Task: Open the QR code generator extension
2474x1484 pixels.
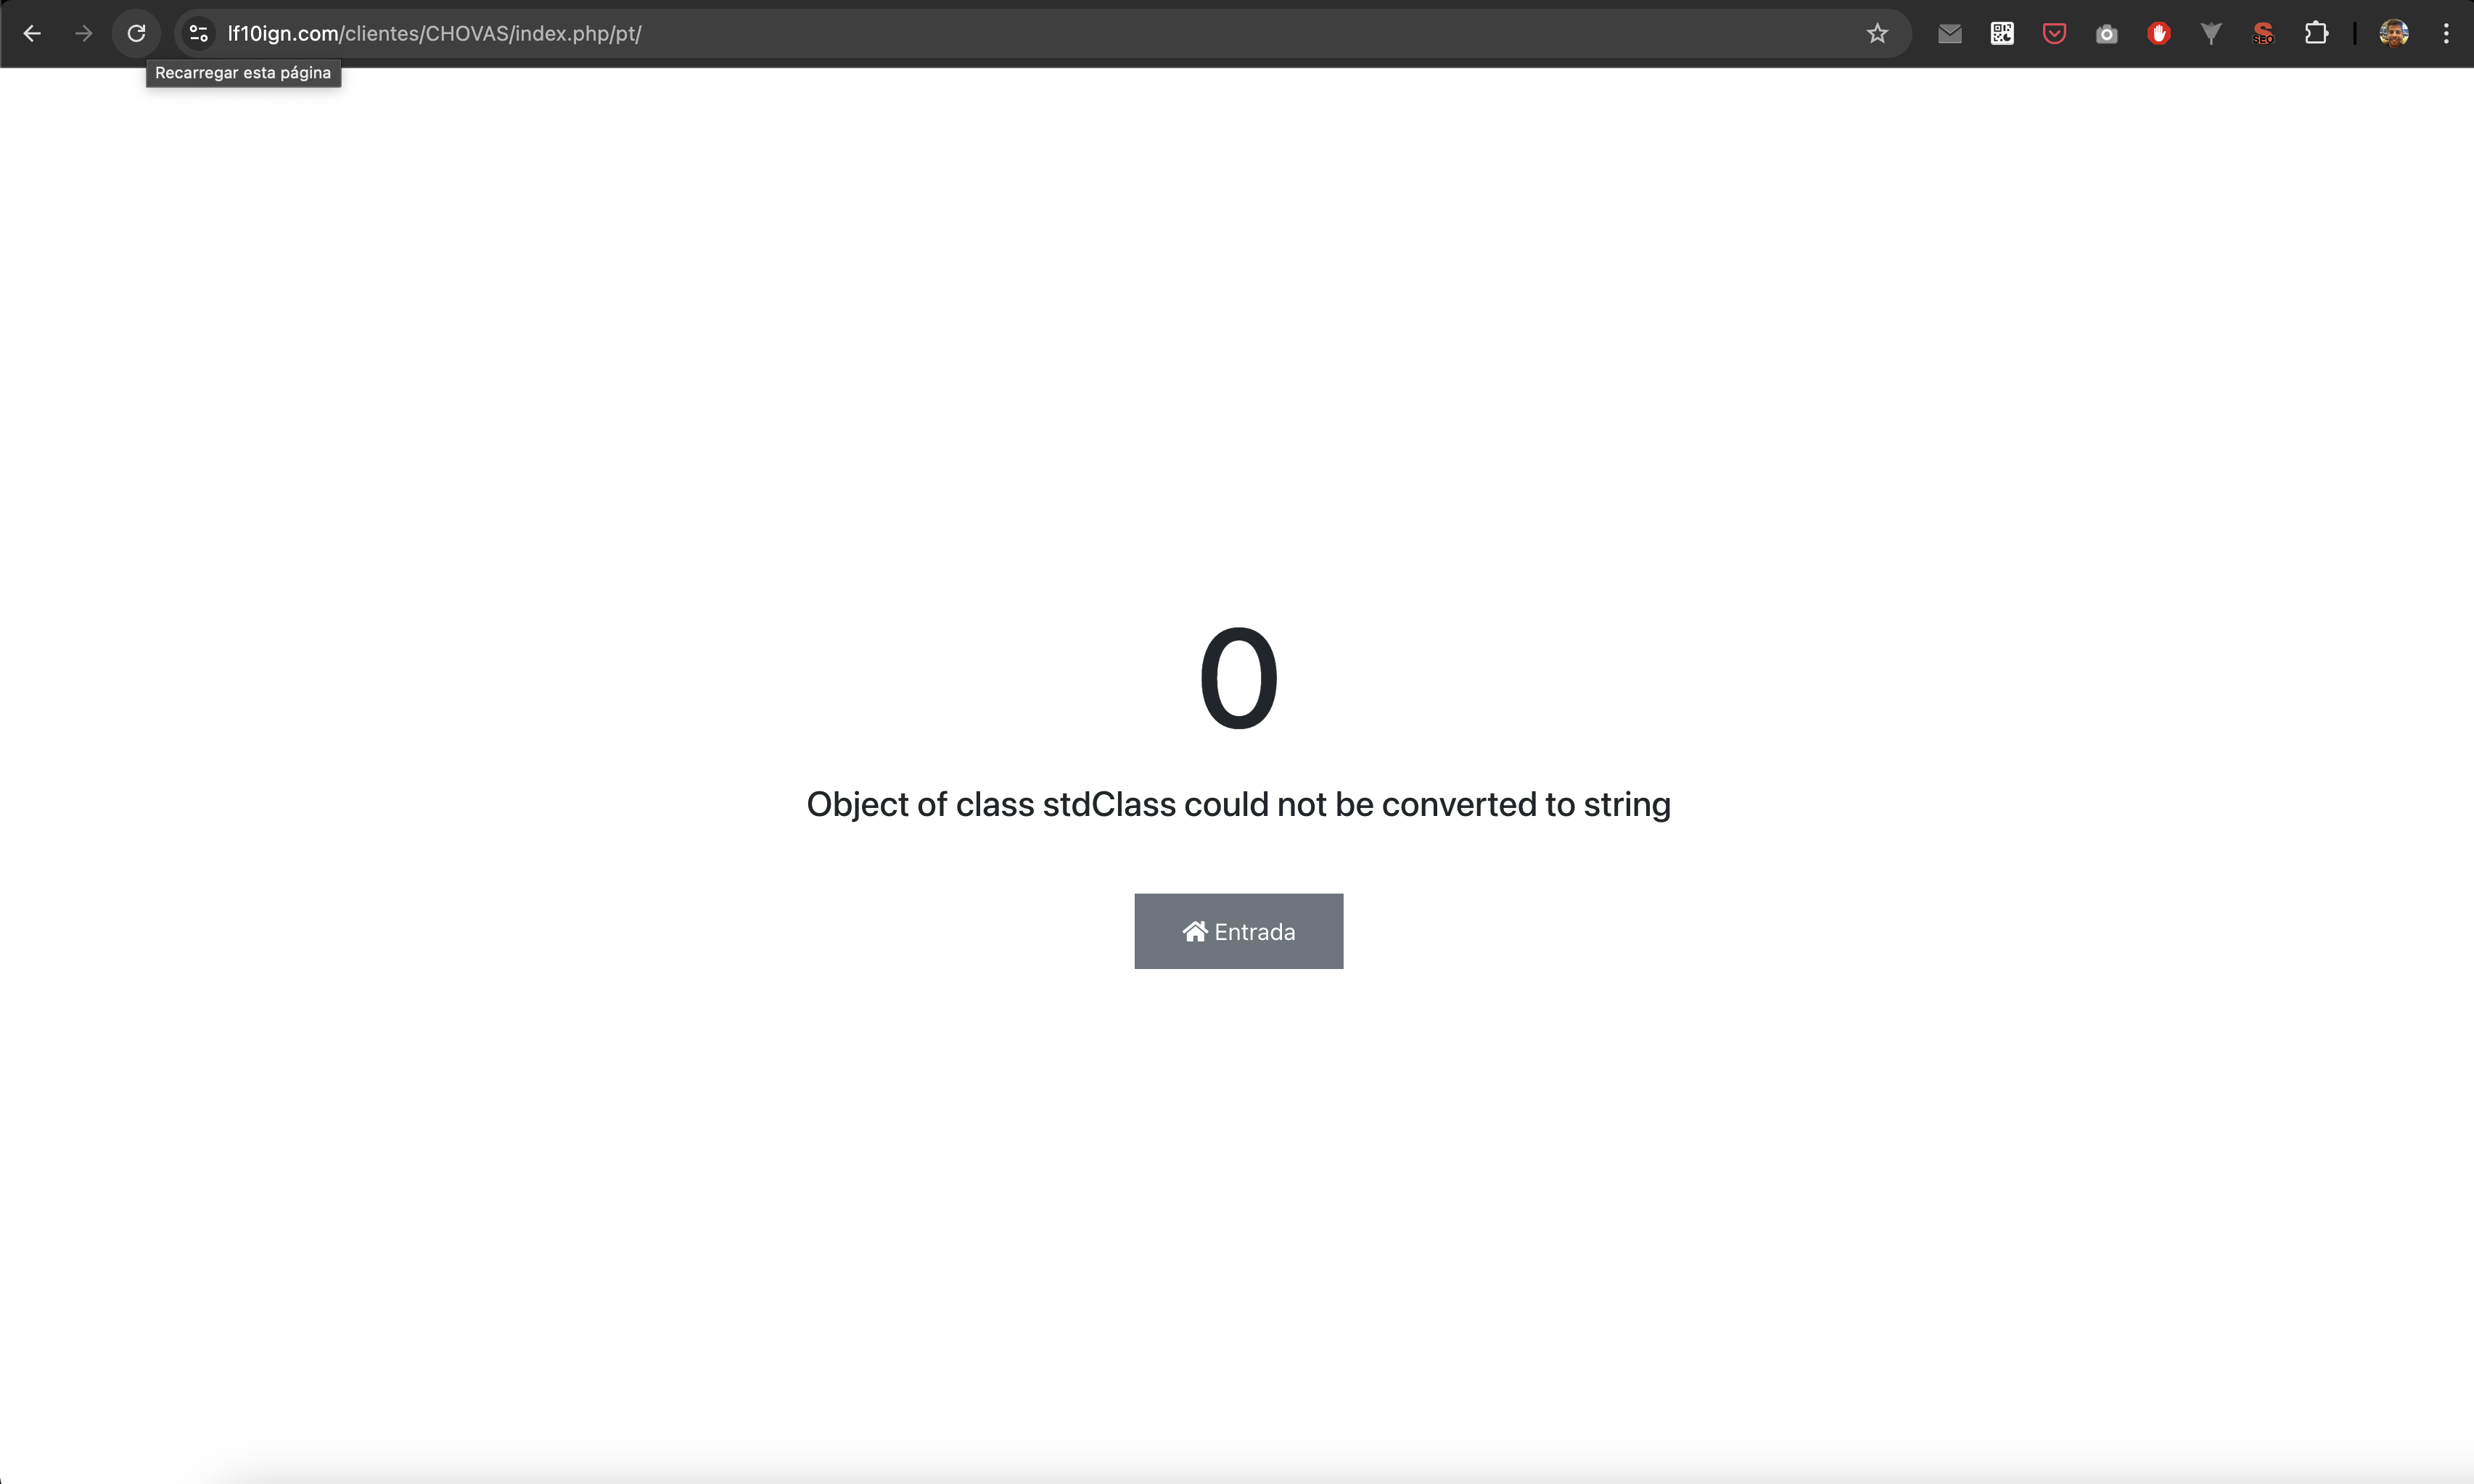Action: pyautogui.click(x=2002, y=34)
